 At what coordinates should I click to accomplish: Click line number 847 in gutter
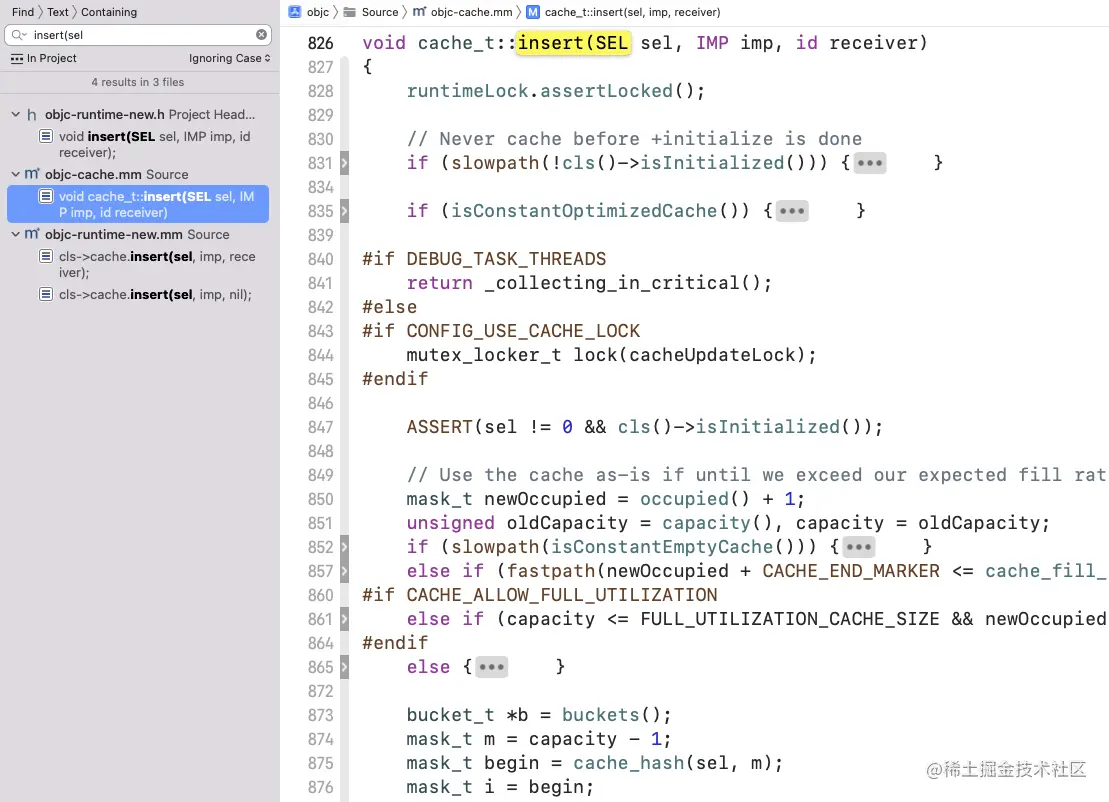point(320,427)
